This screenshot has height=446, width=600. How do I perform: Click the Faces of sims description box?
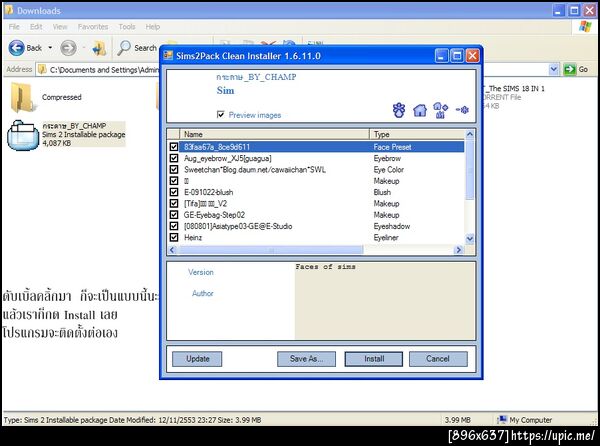coord(385,301)
